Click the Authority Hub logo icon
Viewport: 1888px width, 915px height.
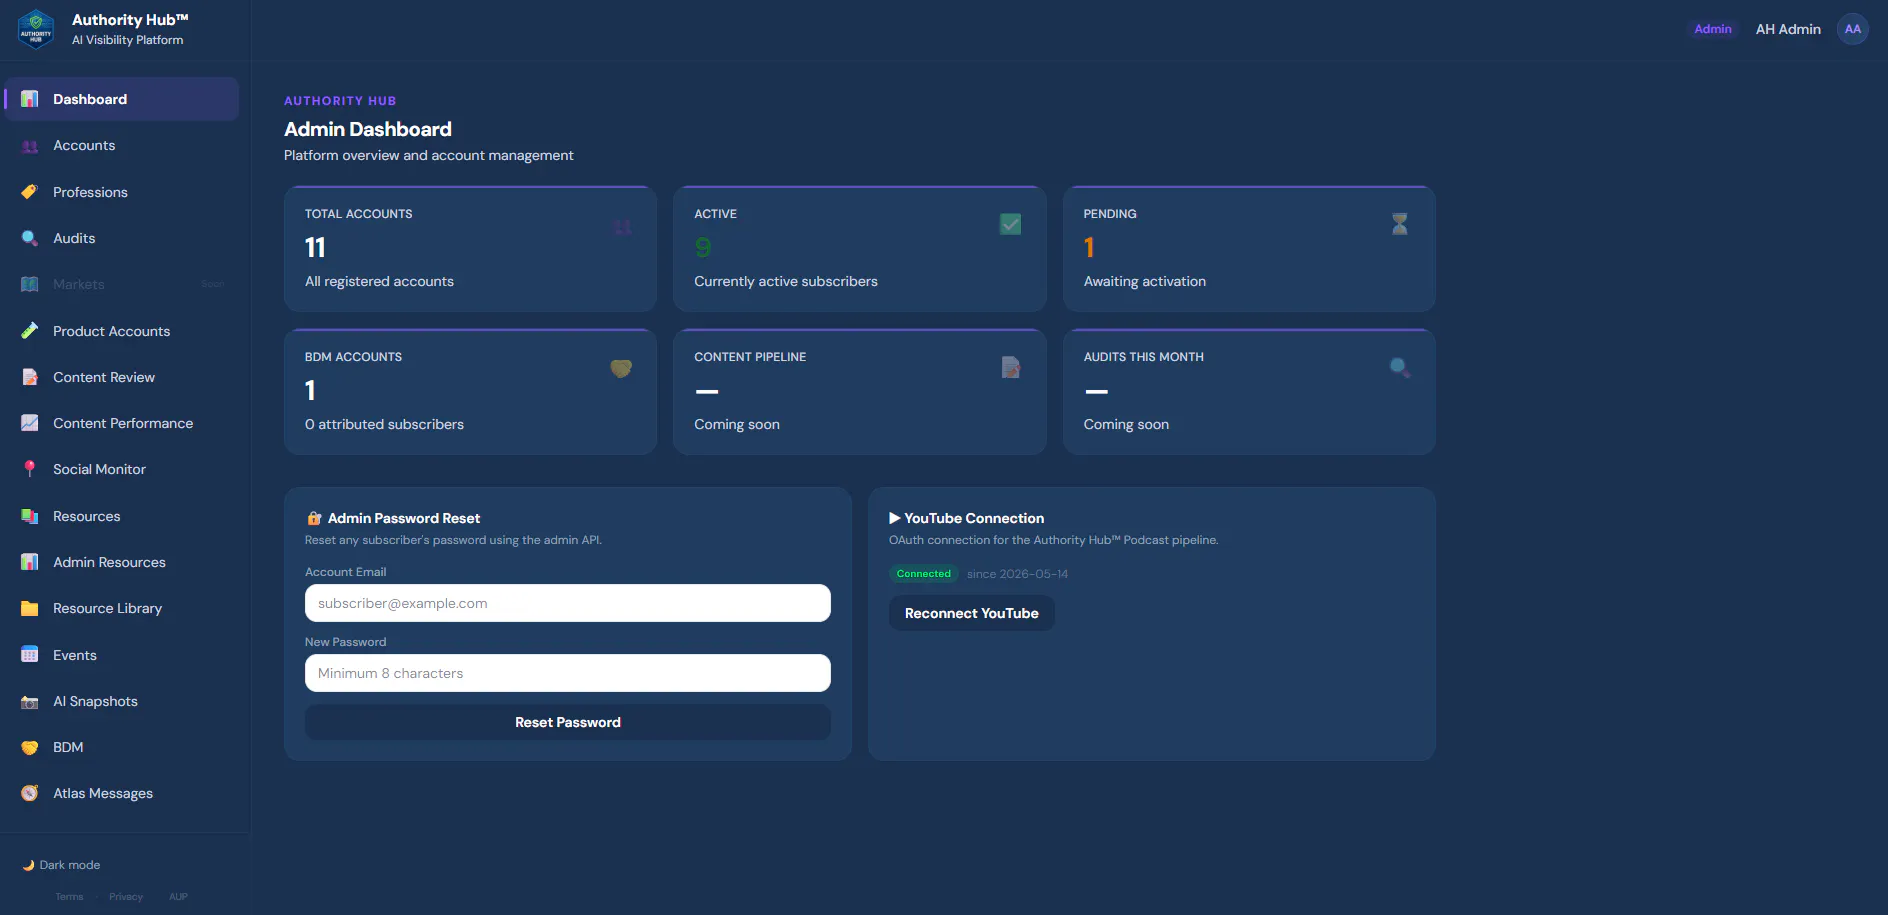(36, 29)
